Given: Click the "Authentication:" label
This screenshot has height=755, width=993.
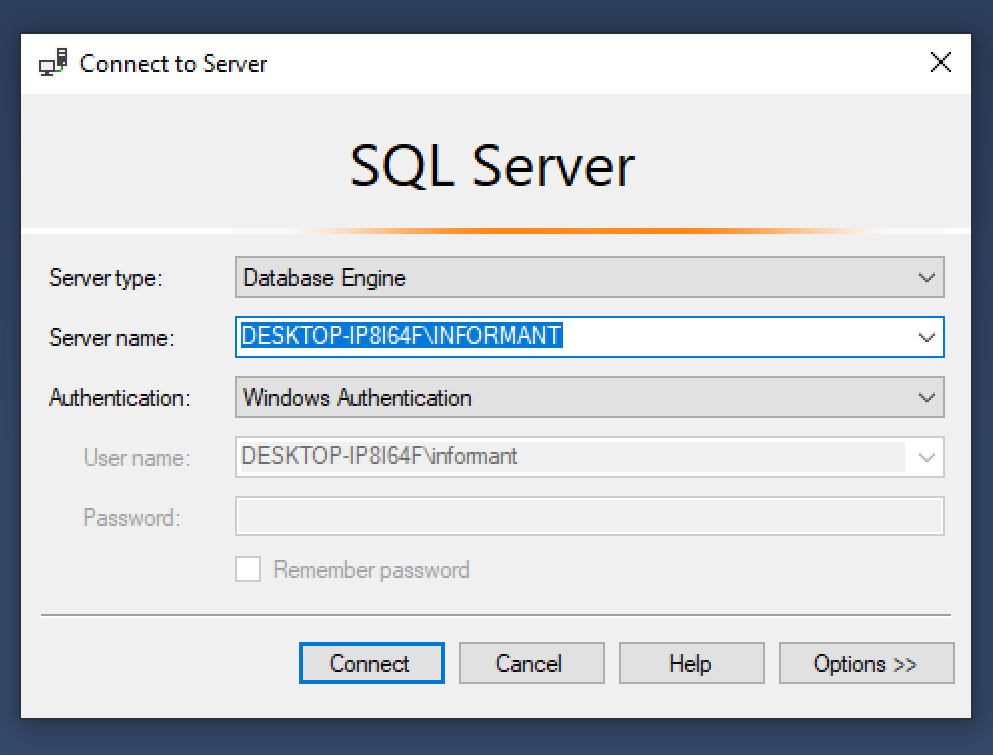Looking at the screenshot, I should tap(120, 398).
